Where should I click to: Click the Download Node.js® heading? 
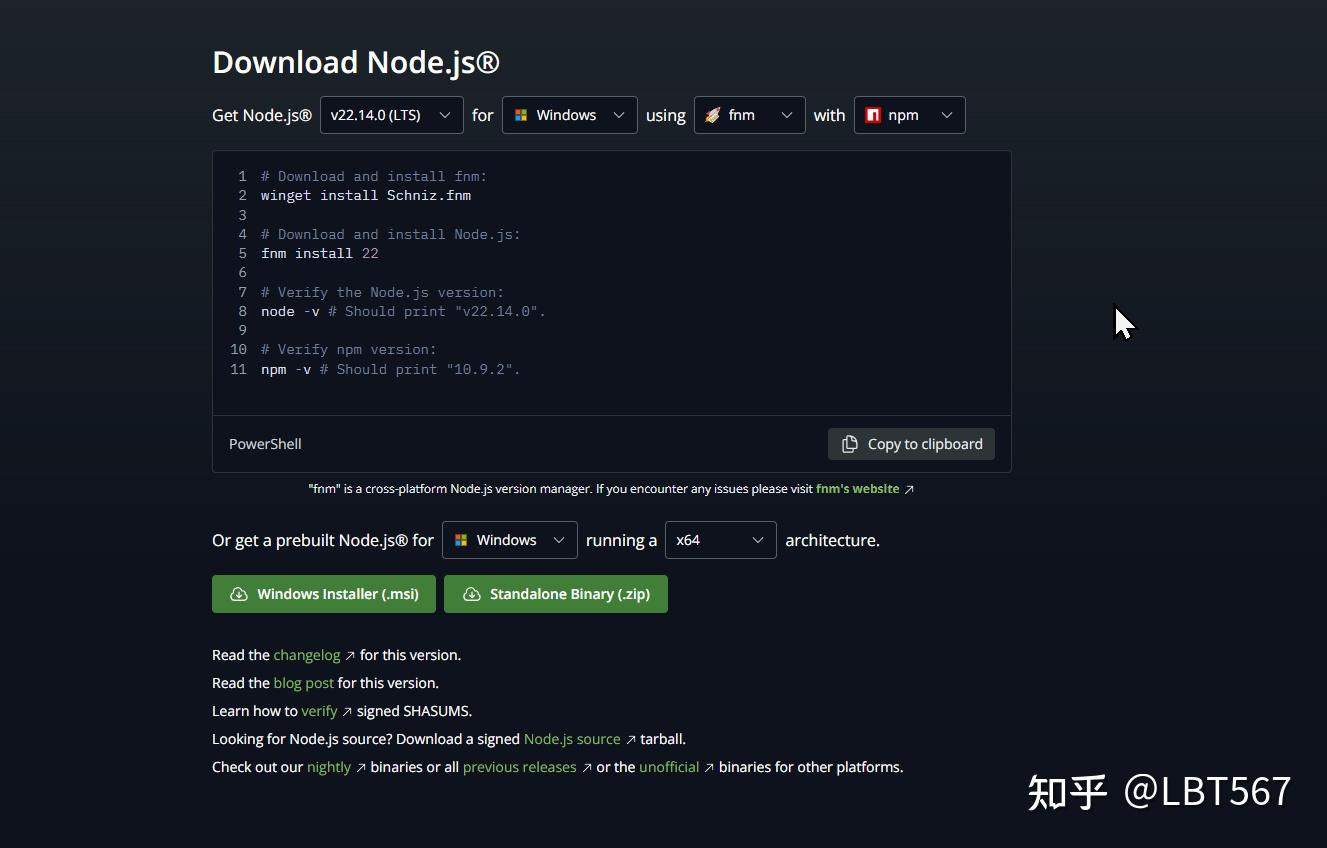(356, 62)
